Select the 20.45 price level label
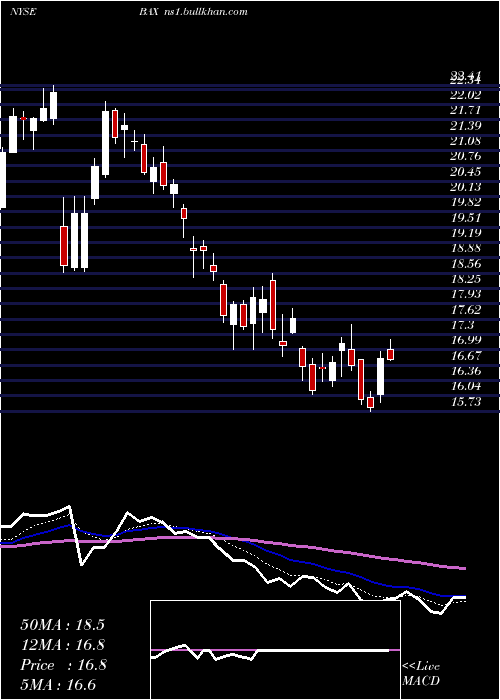The height and width of the screenshot is (700, 500). [465, 171]
